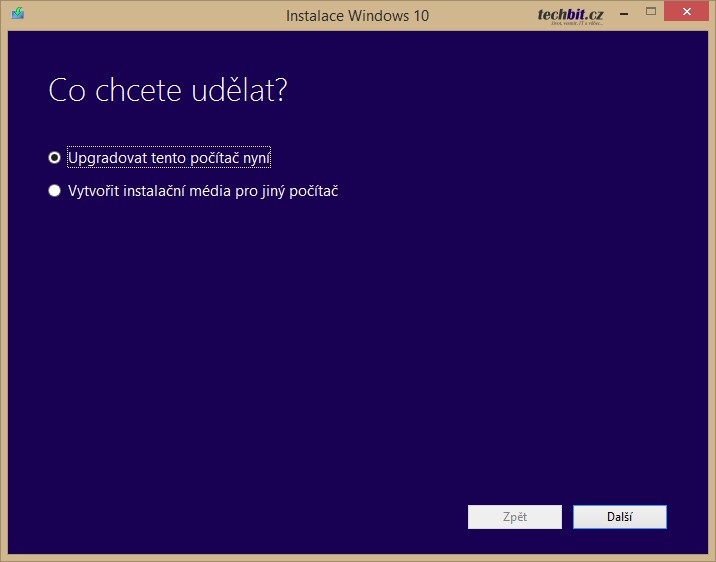716x562 pixels.
Task: Maximize the Instalace Windows 10 window
Action: click(651, 13)
